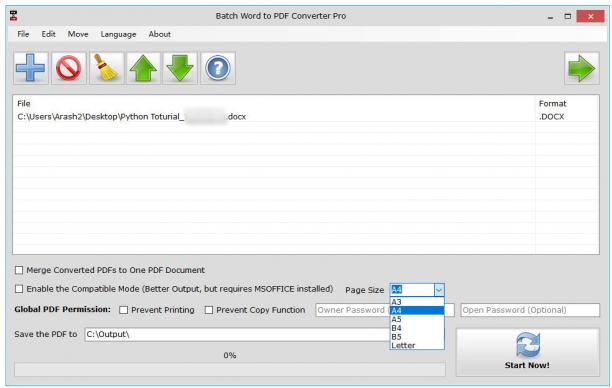Move file up with green up arrow
This screenshot has width=612, height=388.
[143, 68]
